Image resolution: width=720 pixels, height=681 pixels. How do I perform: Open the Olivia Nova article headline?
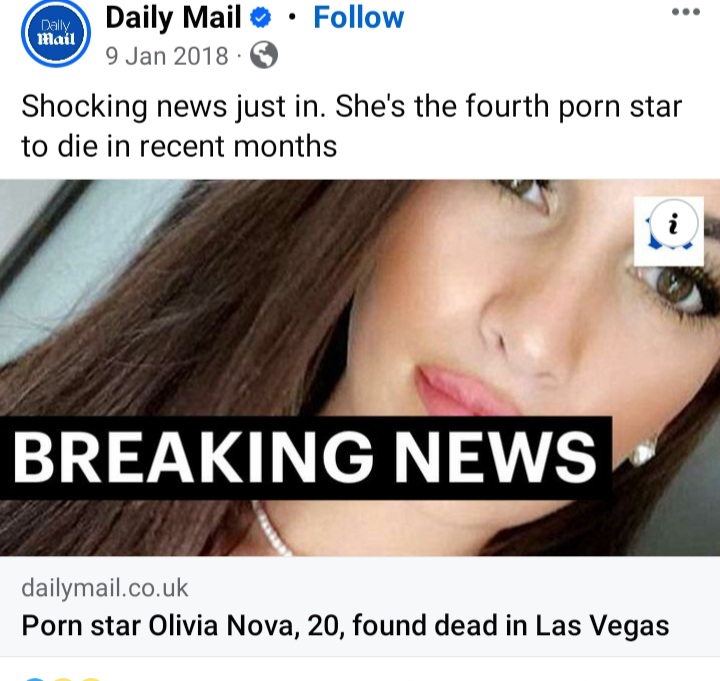point(345,625)
